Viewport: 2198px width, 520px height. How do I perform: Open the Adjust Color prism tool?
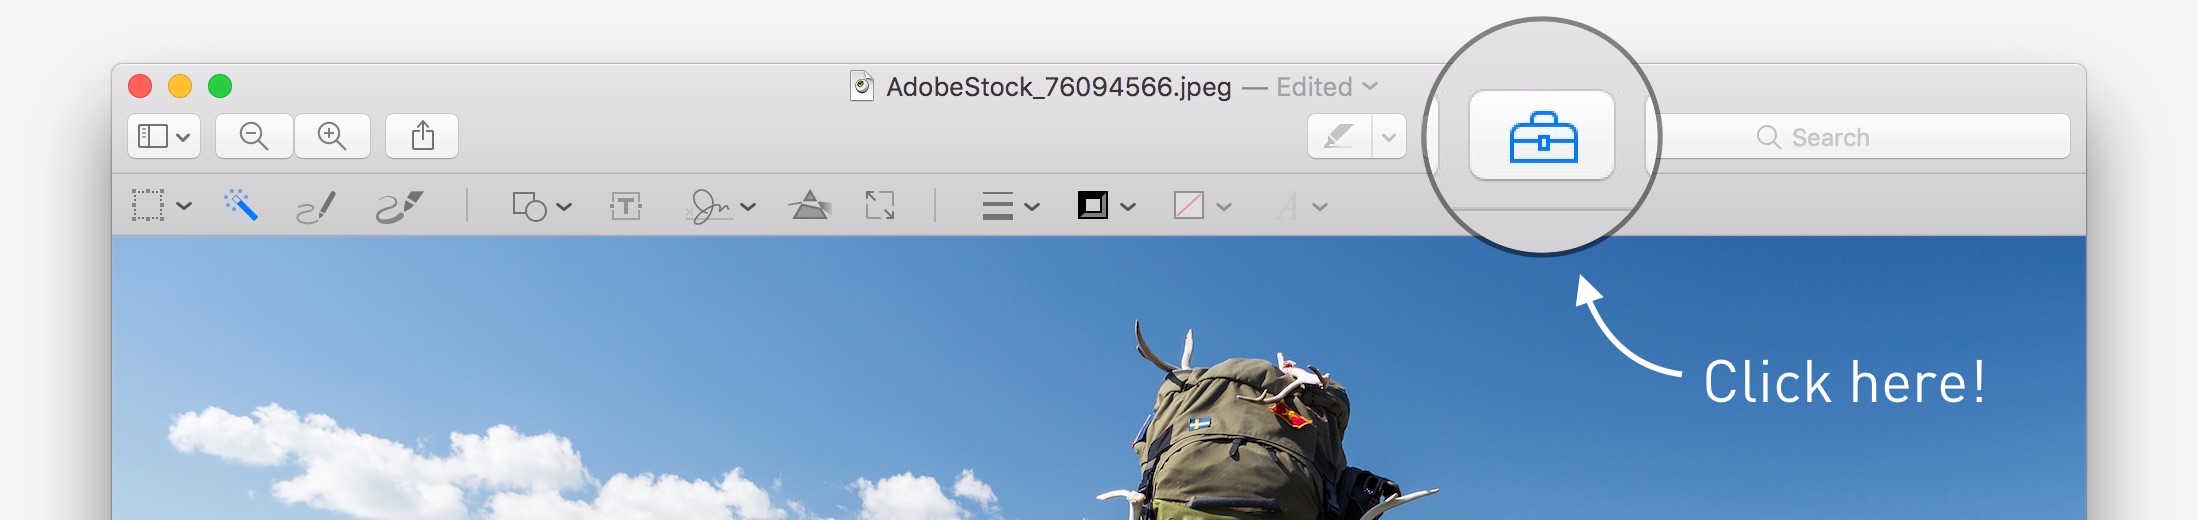pyautogui.click(x=809, y=206)
